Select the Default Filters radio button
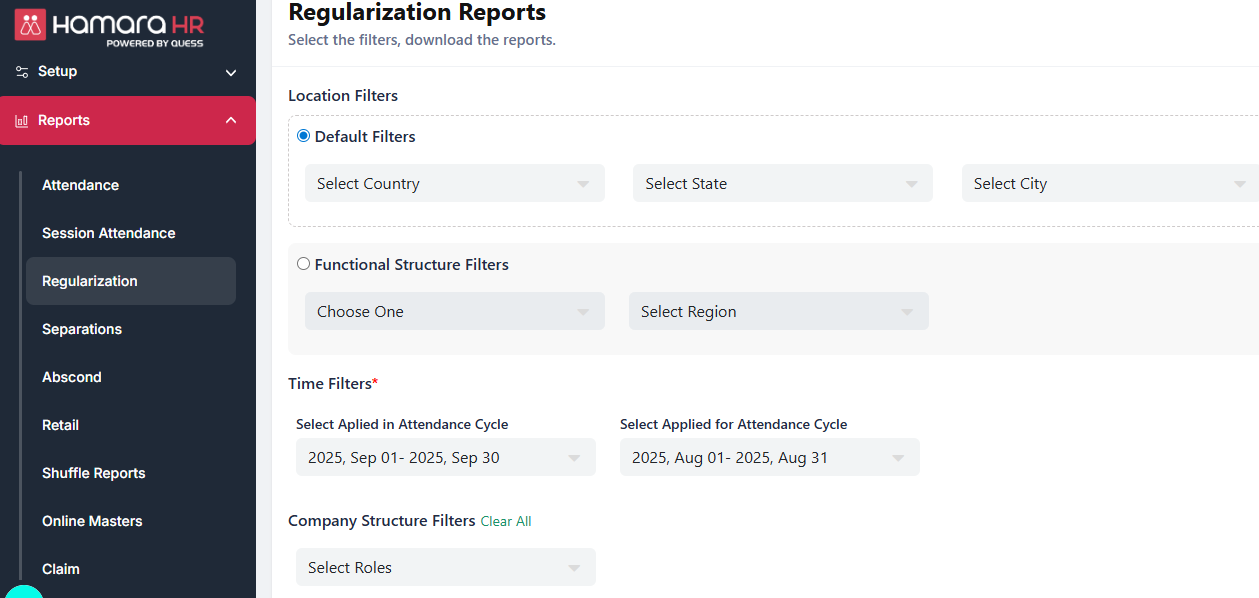Image resolution: width=1259 pixels, height=598 pixels. 304,136
